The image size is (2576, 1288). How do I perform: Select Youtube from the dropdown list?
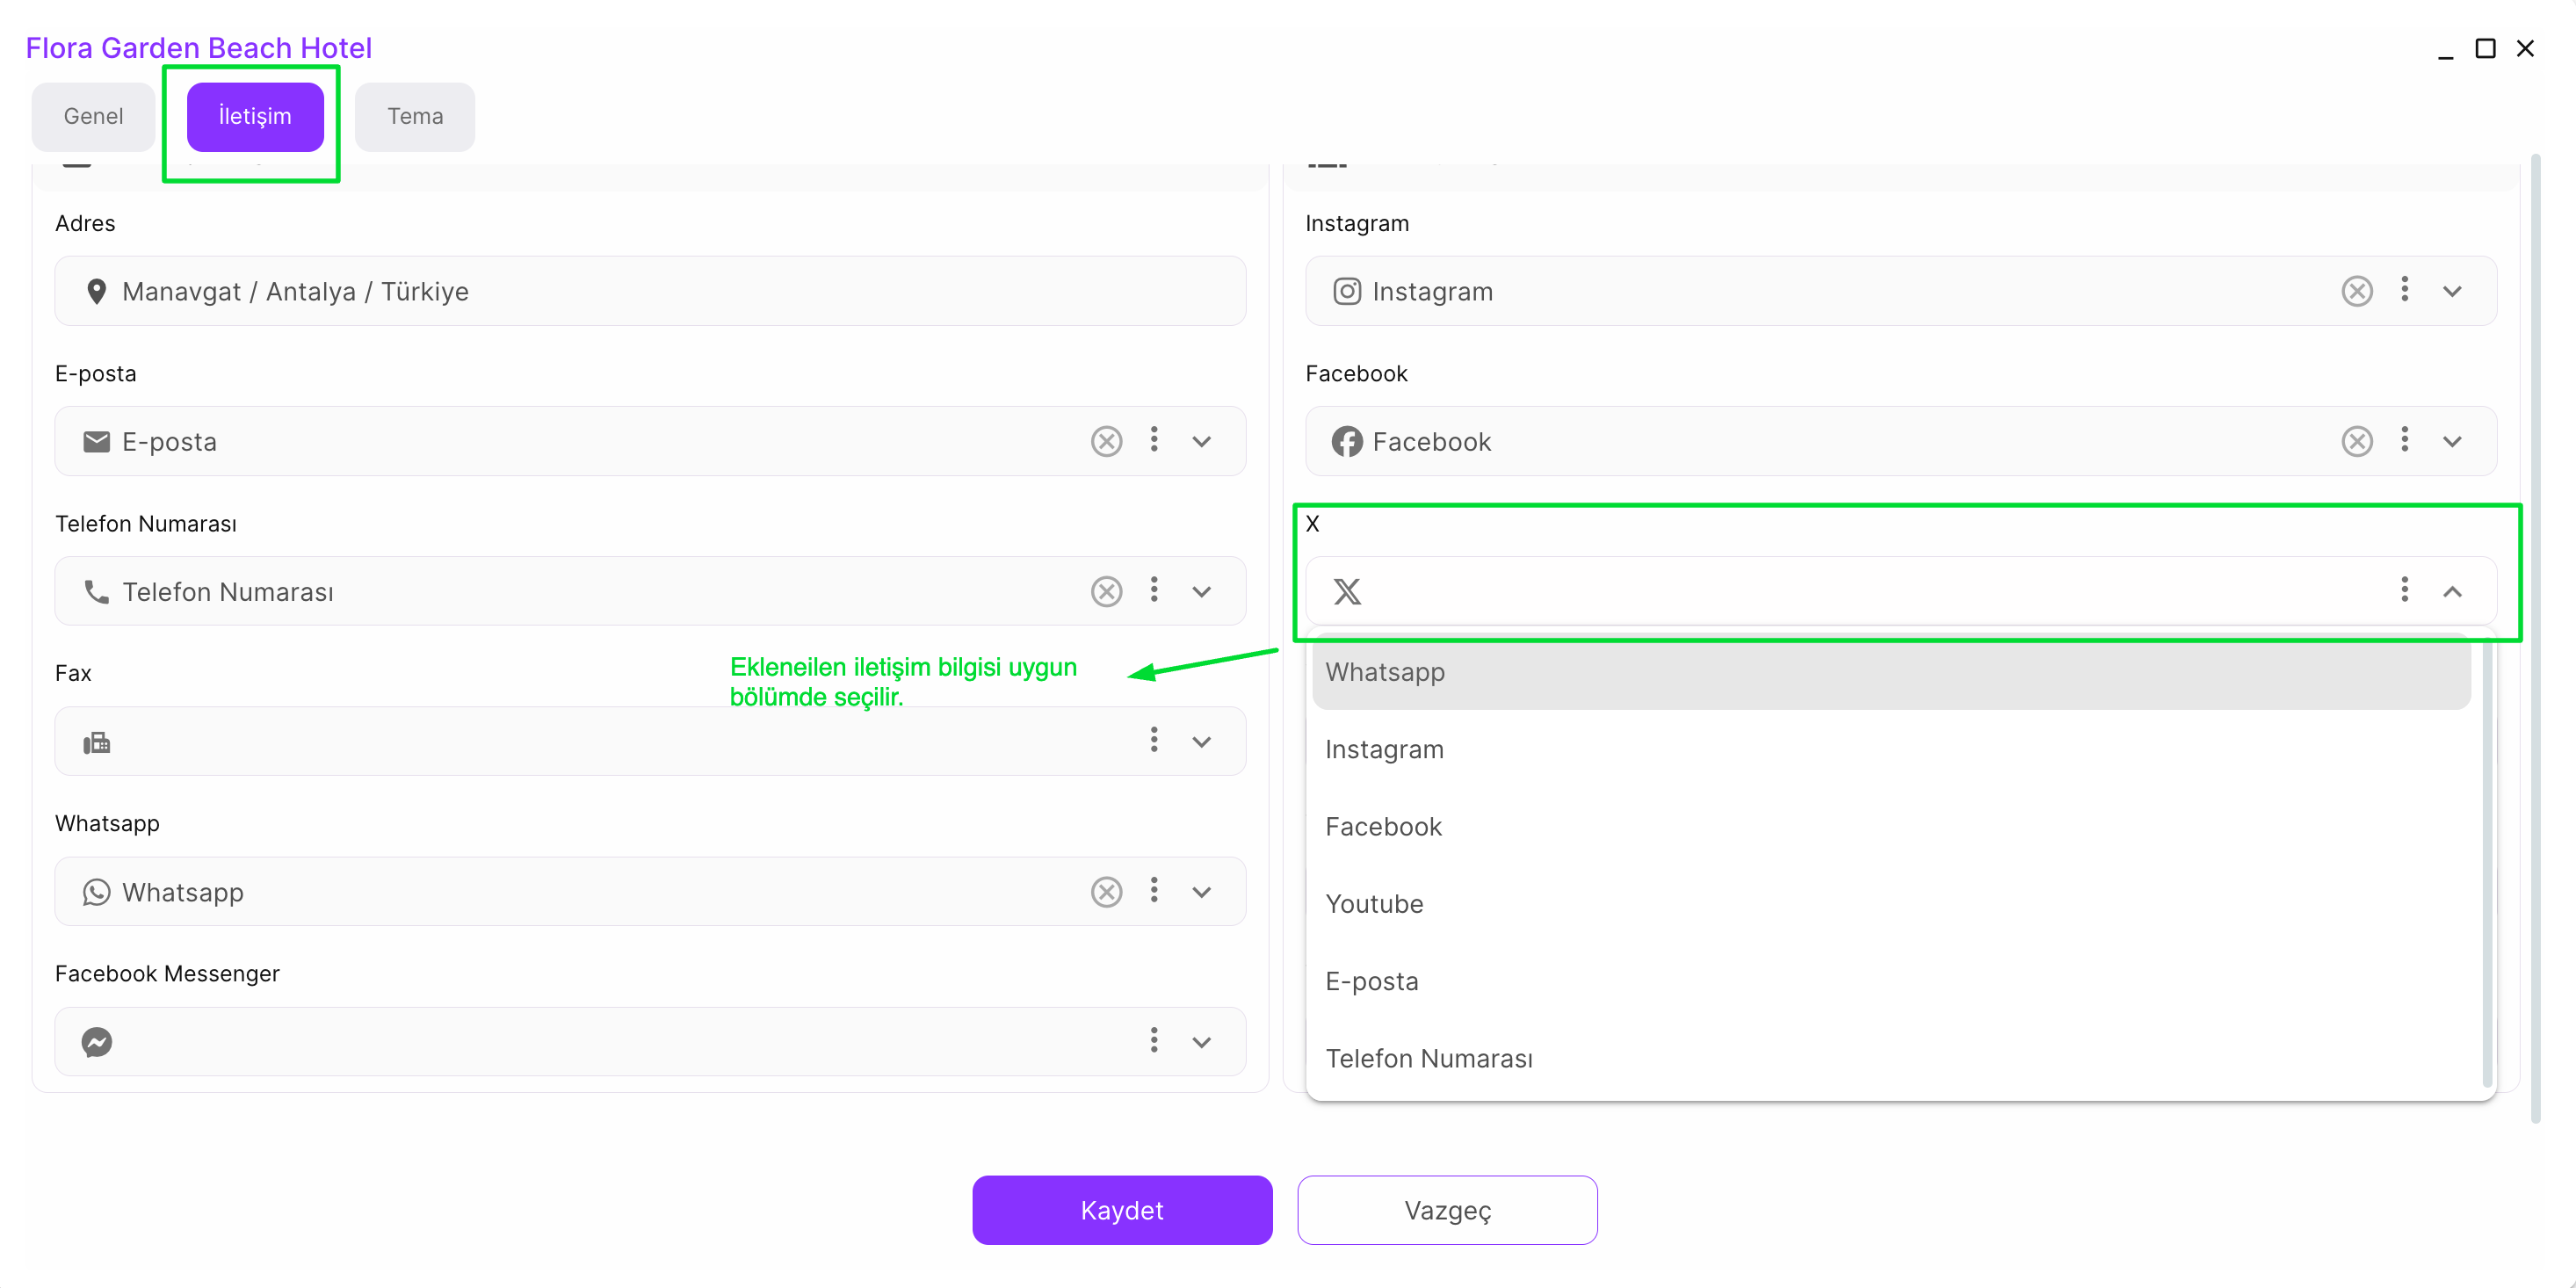pyautogui.click(x=1374, y=904)
